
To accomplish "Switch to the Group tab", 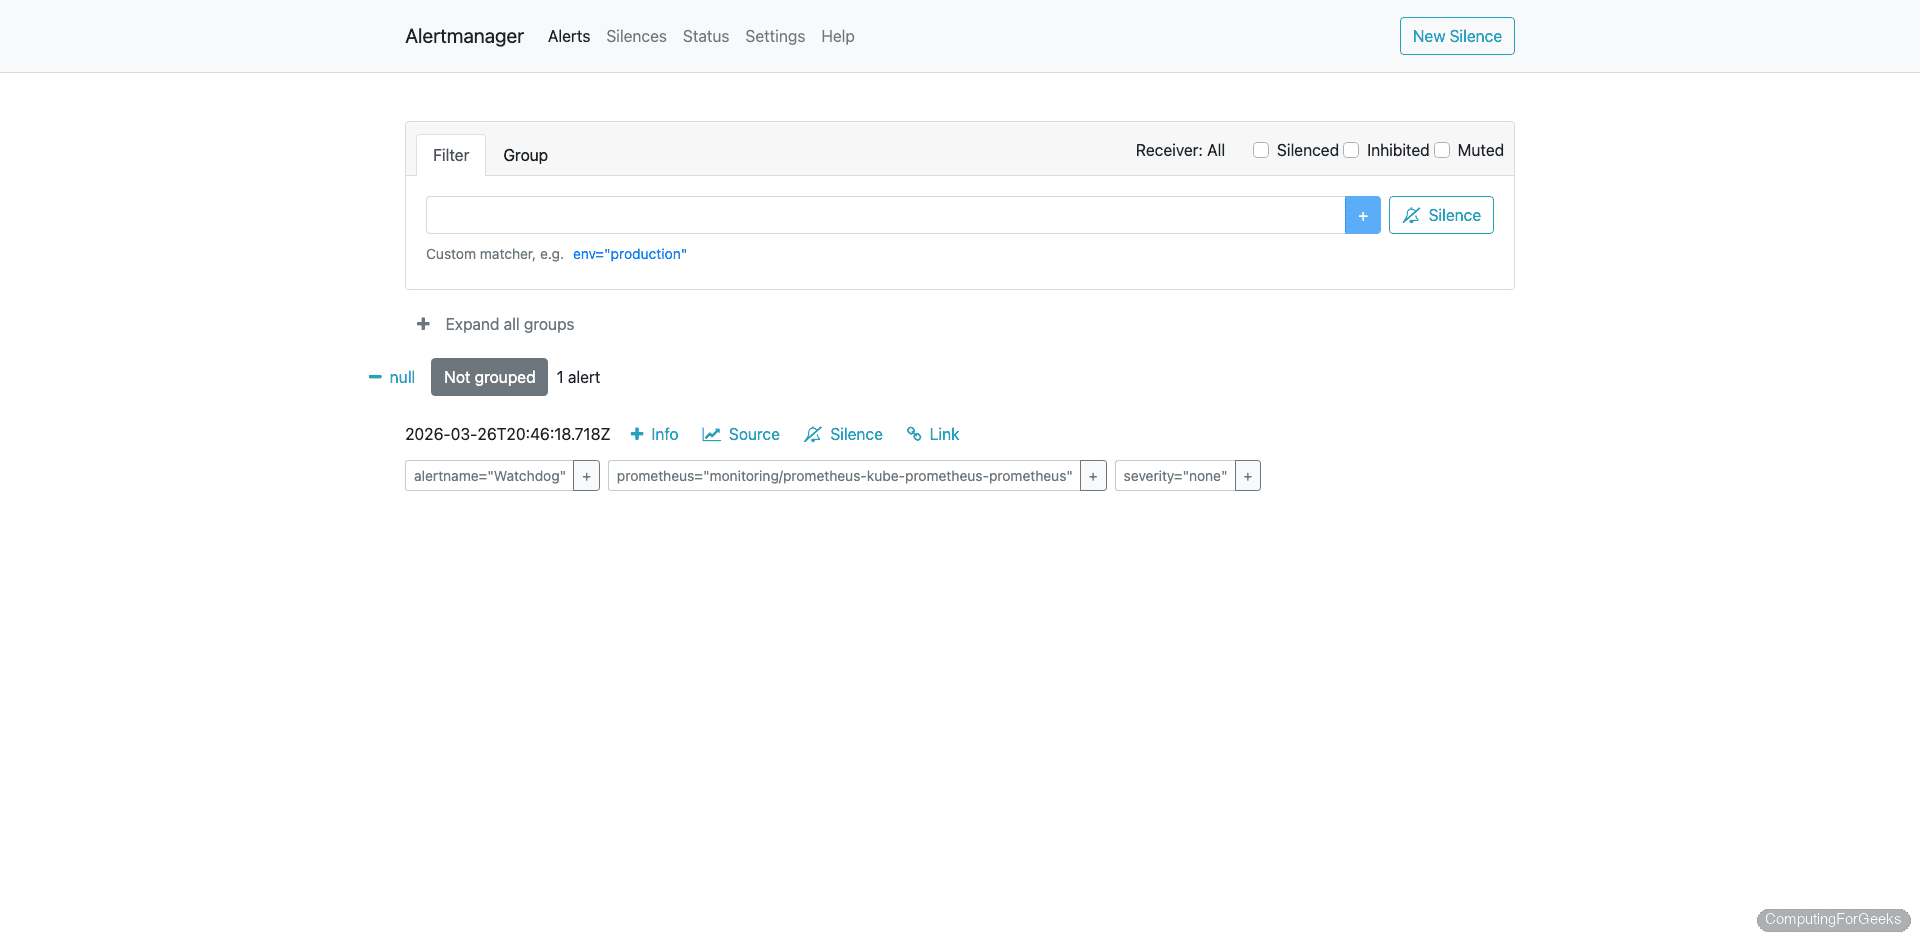I will coord(525,155).
